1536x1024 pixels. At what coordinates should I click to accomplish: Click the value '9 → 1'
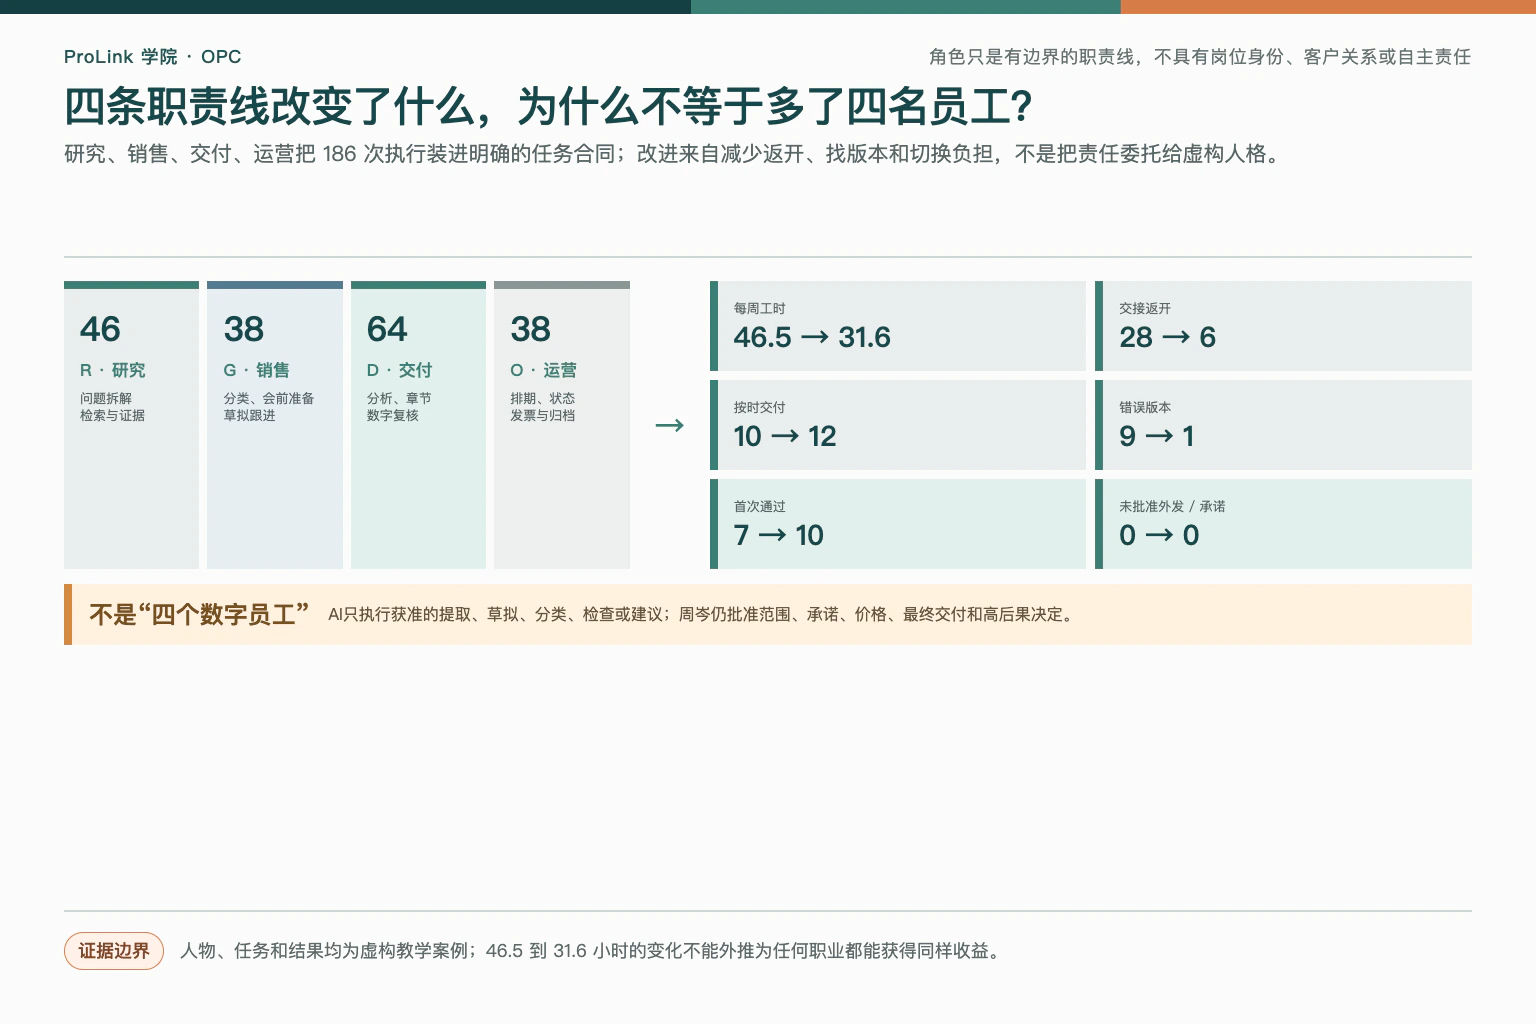(1156, 437)
